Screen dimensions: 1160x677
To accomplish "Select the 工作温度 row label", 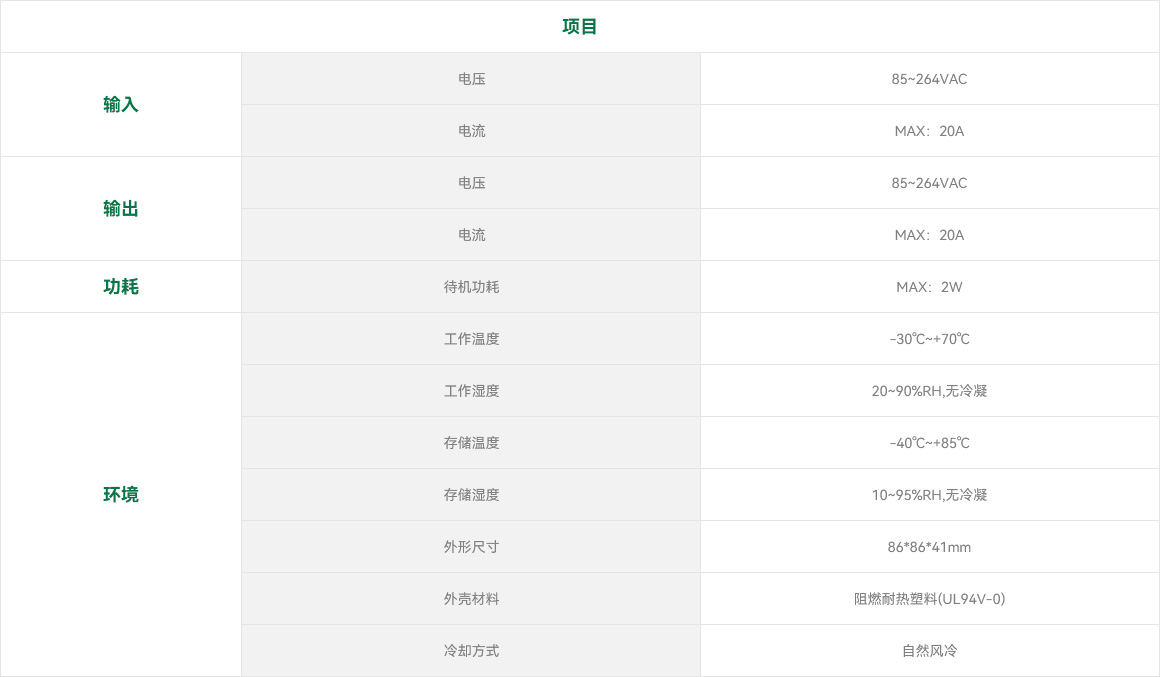I will coord(471,339).
